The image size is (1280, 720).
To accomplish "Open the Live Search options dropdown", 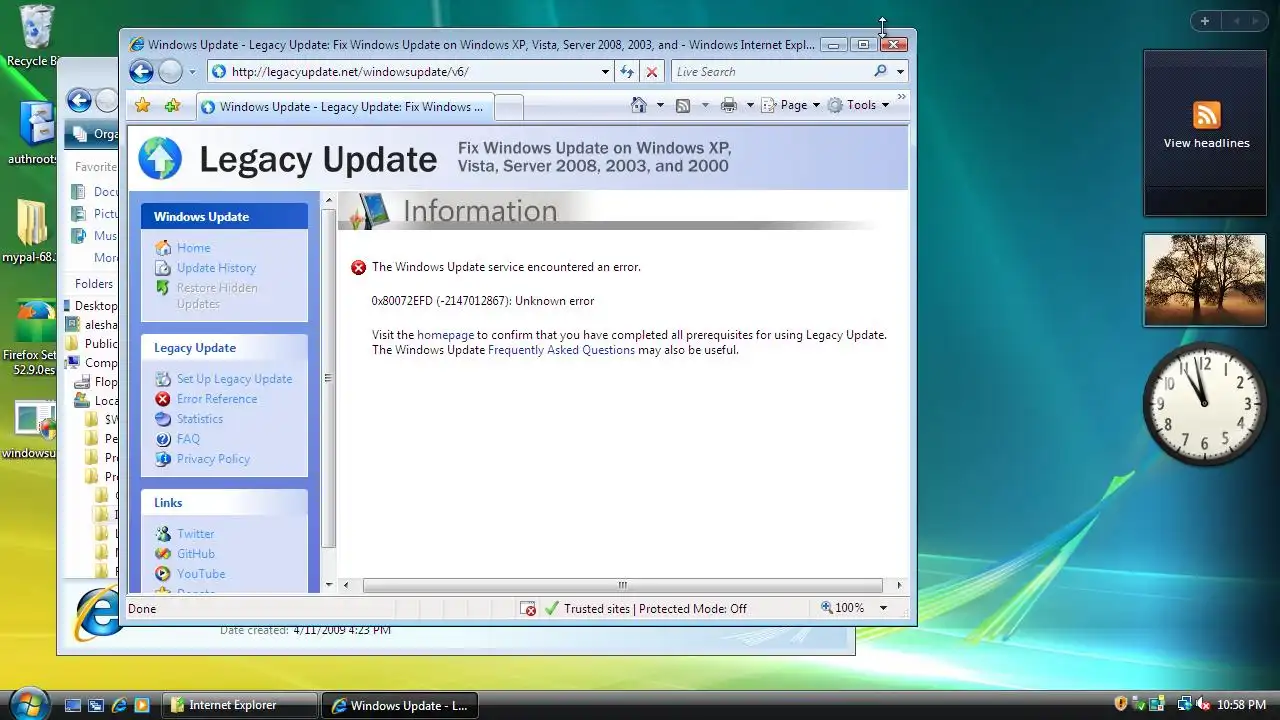I will (900, 72).
